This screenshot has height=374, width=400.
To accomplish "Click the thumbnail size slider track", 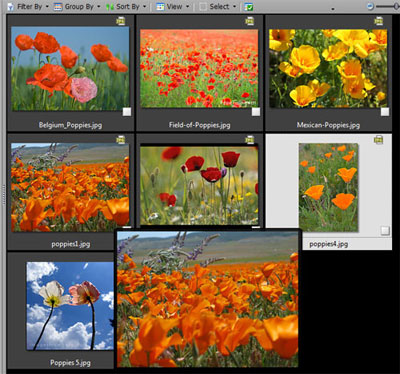I will (387, 6).
